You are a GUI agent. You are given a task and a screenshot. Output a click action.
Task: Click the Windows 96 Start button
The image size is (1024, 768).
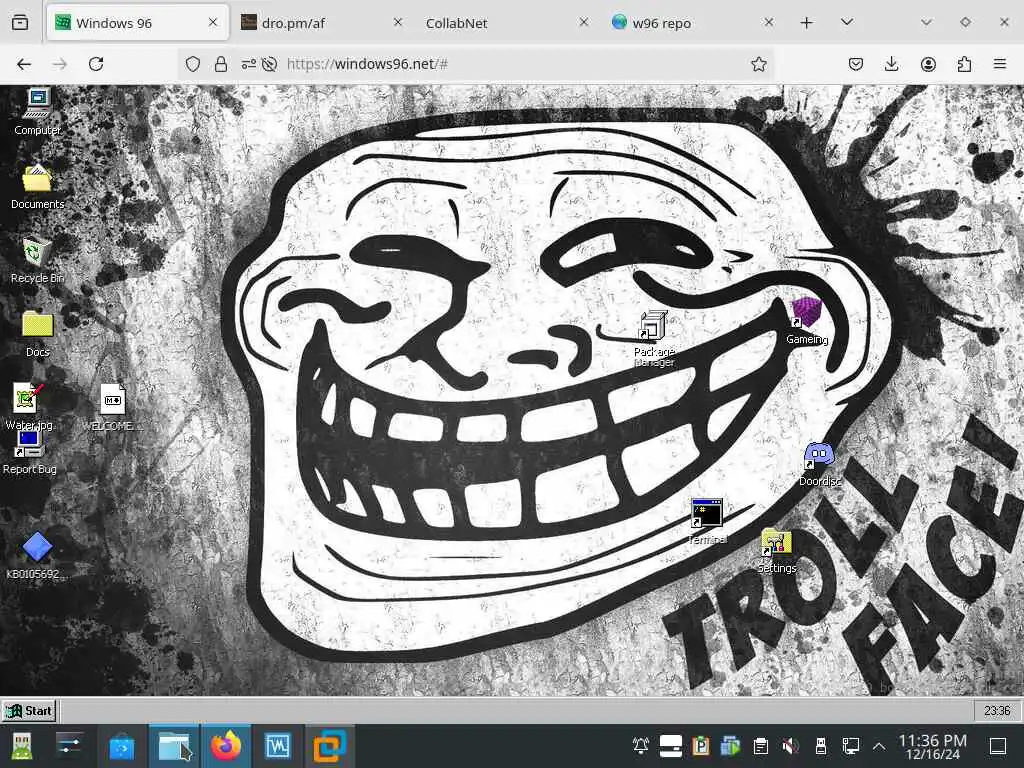[29, 711]
